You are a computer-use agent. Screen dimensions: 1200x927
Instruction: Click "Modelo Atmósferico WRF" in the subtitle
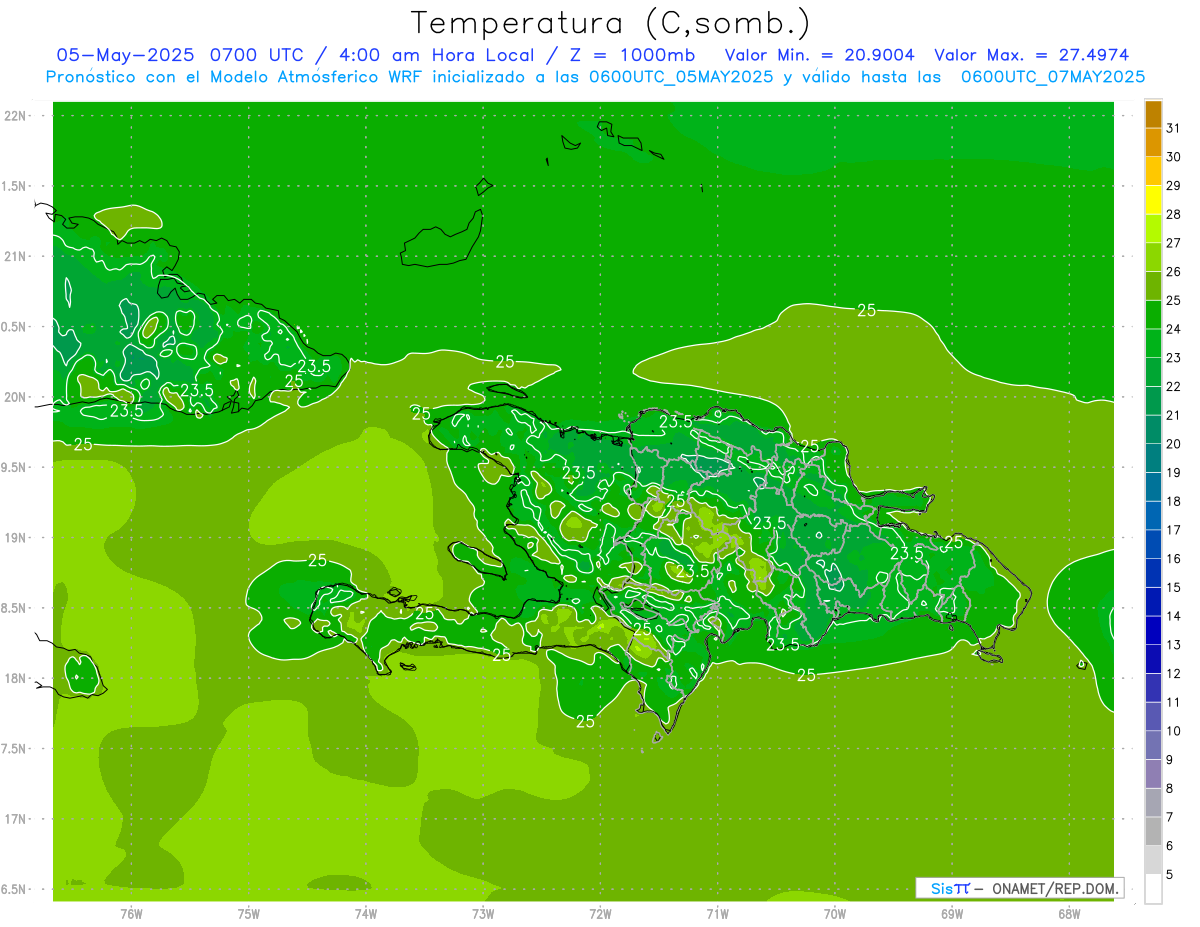click(x=318, y=76)
